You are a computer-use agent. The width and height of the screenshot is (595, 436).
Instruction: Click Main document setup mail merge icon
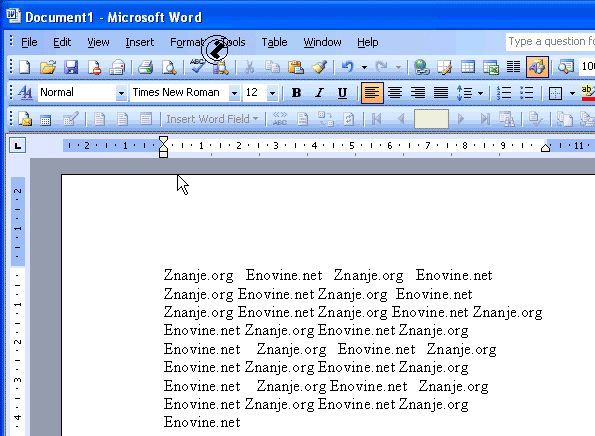click(25, 119)
